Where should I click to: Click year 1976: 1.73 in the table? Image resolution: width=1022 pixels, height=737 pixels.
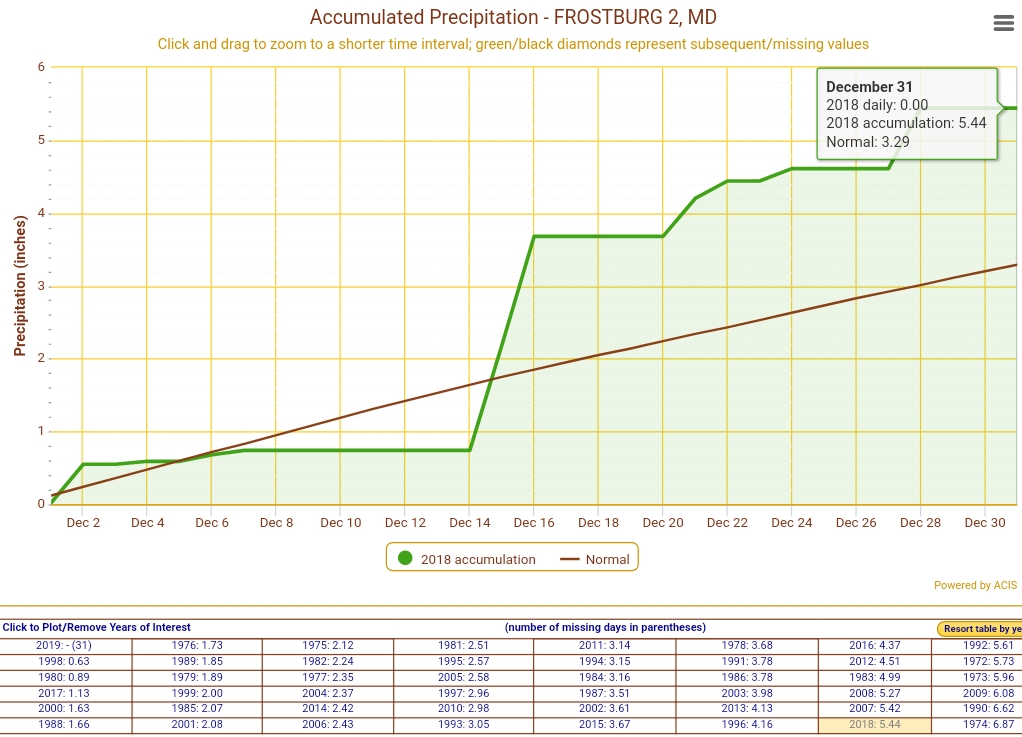[x=196, y=645]
